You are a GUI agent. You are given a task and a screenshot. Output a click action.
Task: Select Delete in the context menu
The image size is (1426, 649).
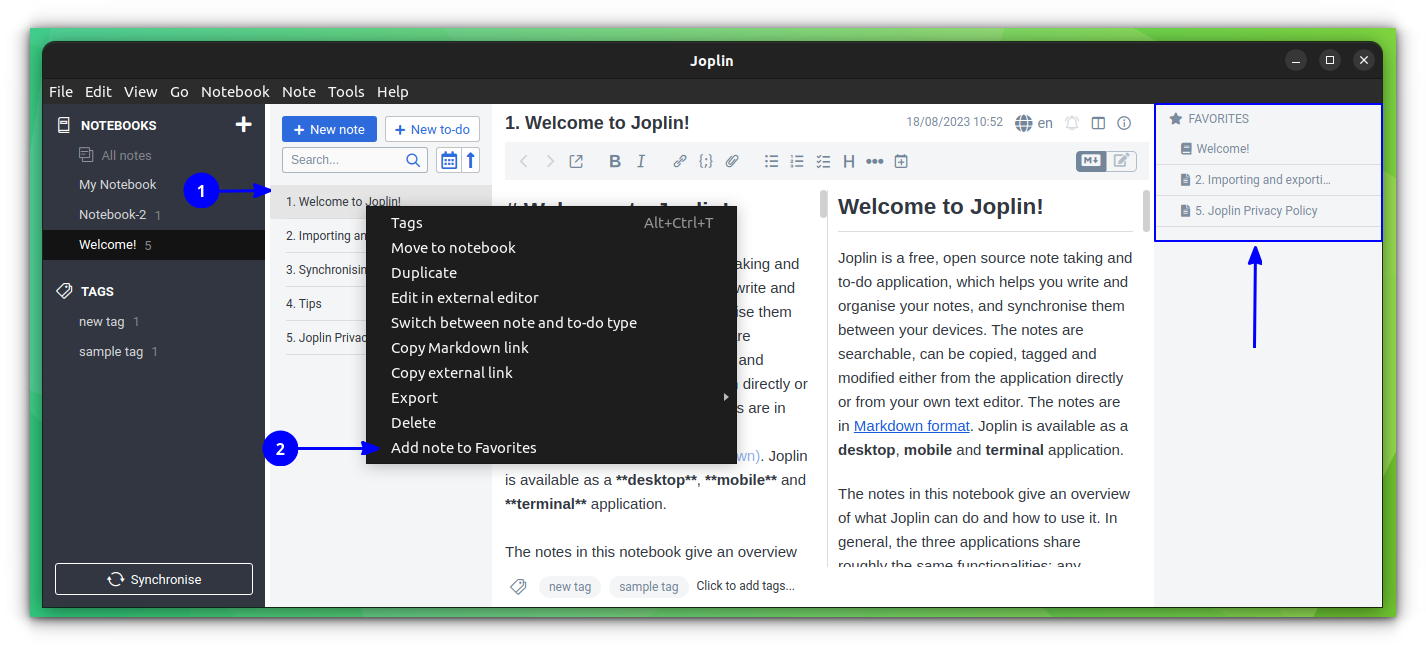coord(551,423)
